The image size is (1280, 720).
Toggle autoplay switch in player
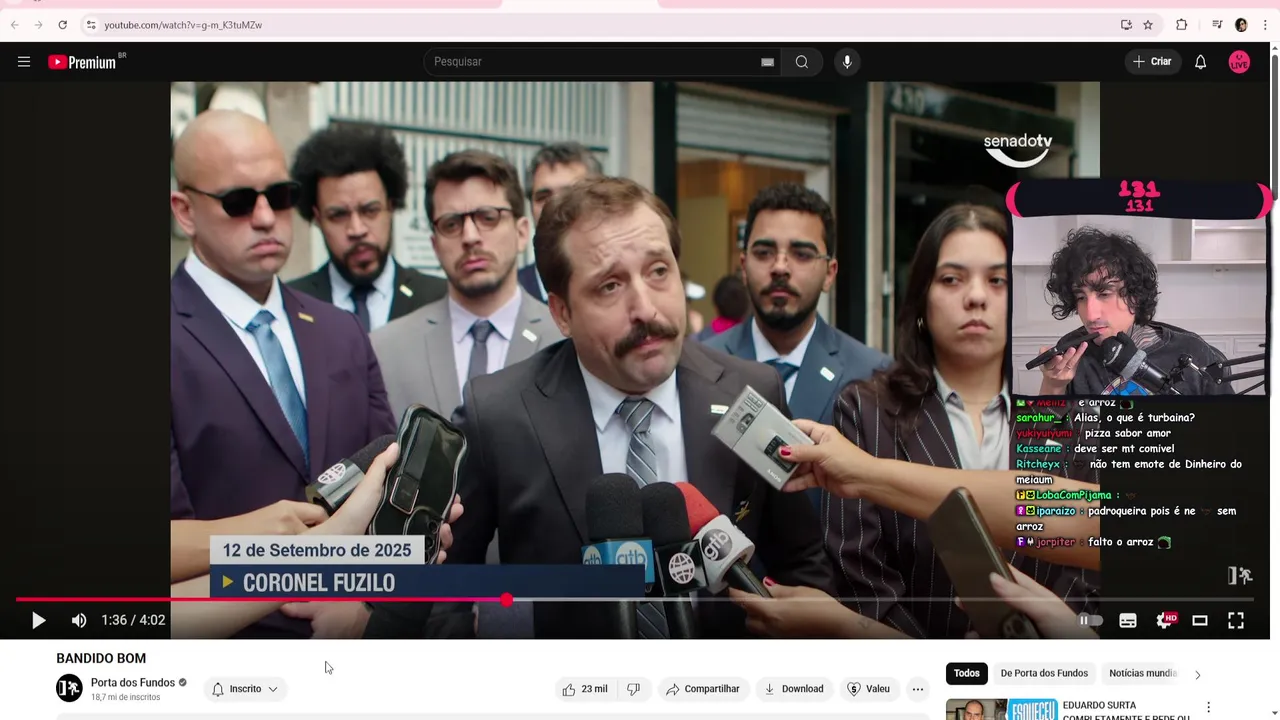[1090, 621]
